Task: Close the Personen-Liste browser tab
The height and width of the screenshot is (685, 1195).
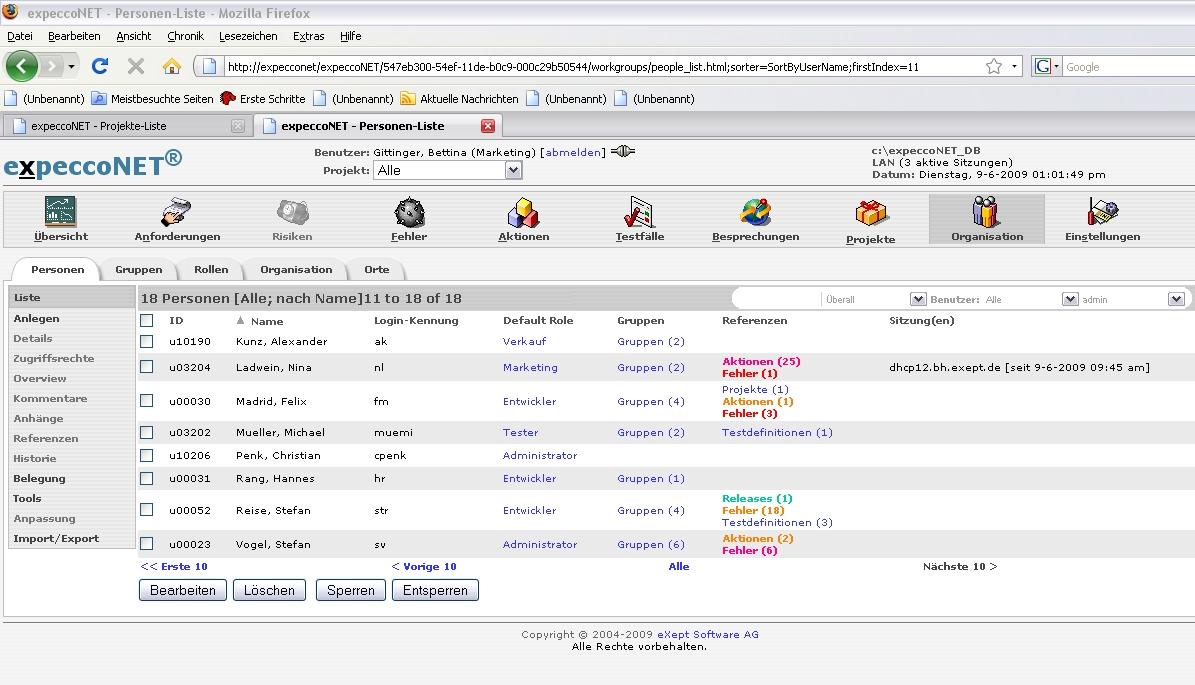Action: [488, 126]
